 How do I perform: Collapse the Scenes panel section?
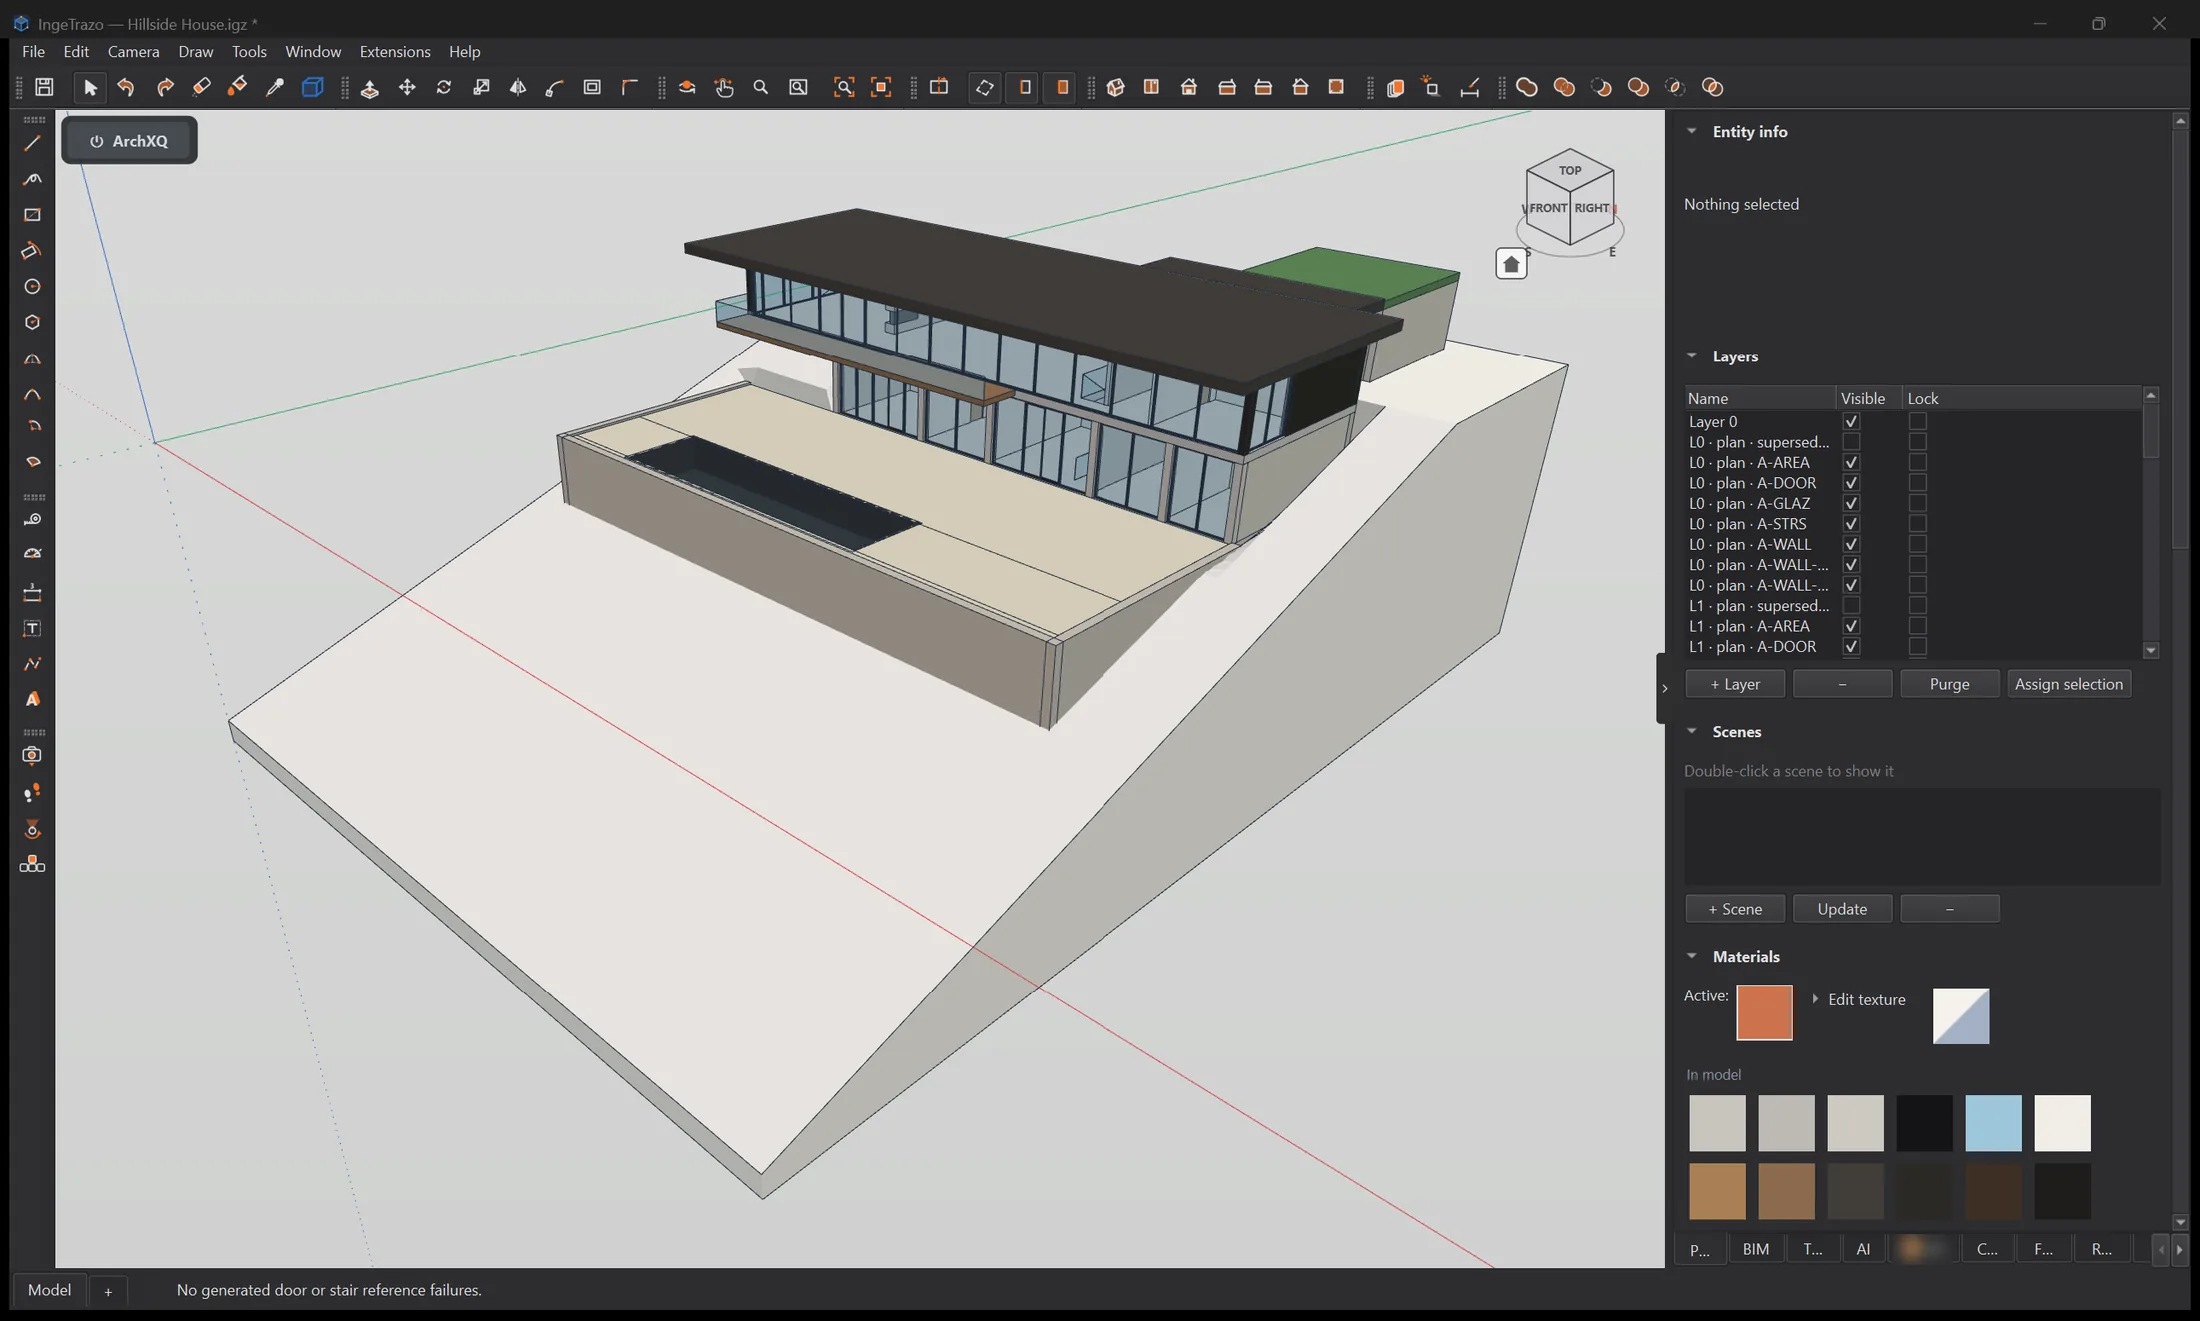[1691, 732]
